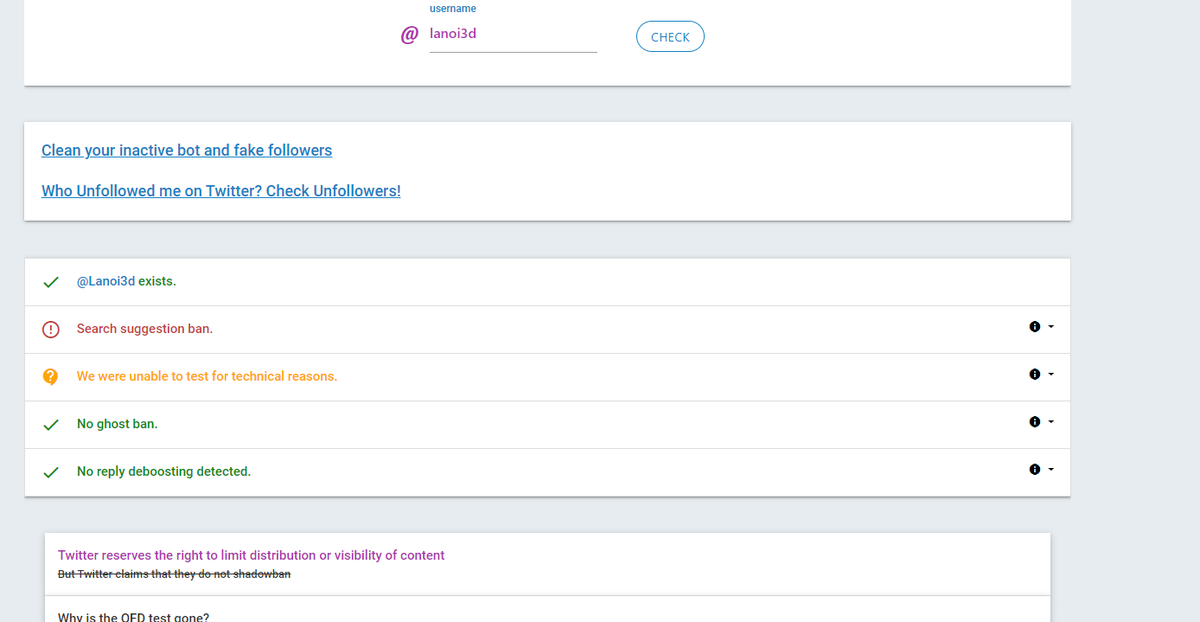This screenshot has height=622, width=1200.
Task: Open Who Unfollowed me on Twitter link
Action: coord(221,190)
